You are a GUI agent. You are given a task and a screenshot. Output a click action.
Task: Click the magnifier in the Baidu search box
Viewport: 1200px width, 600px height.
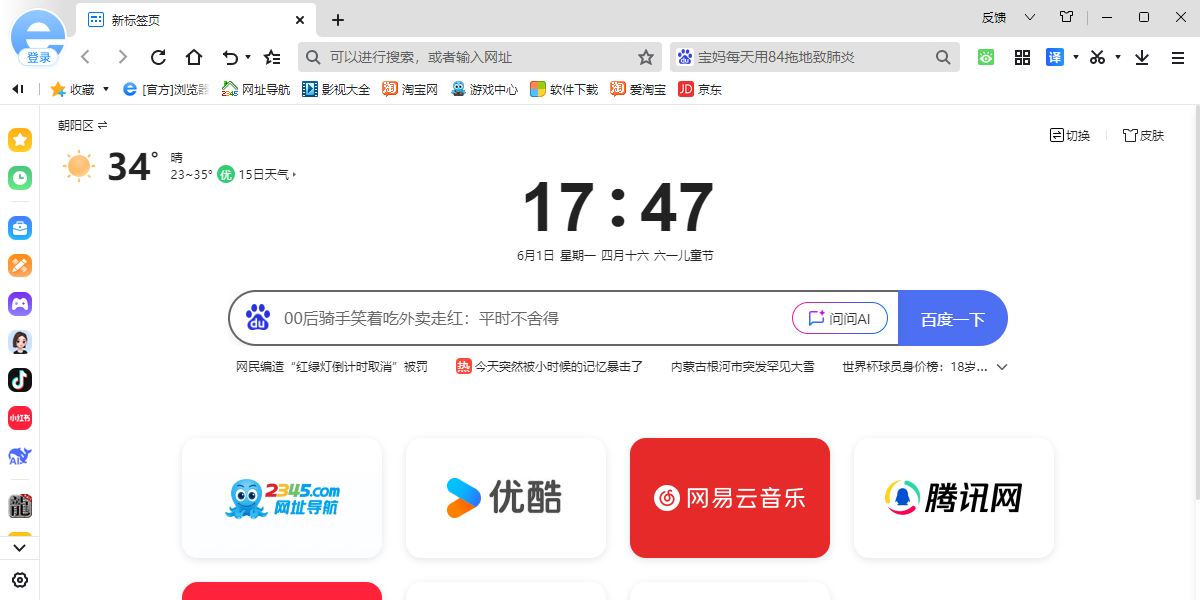943,57
